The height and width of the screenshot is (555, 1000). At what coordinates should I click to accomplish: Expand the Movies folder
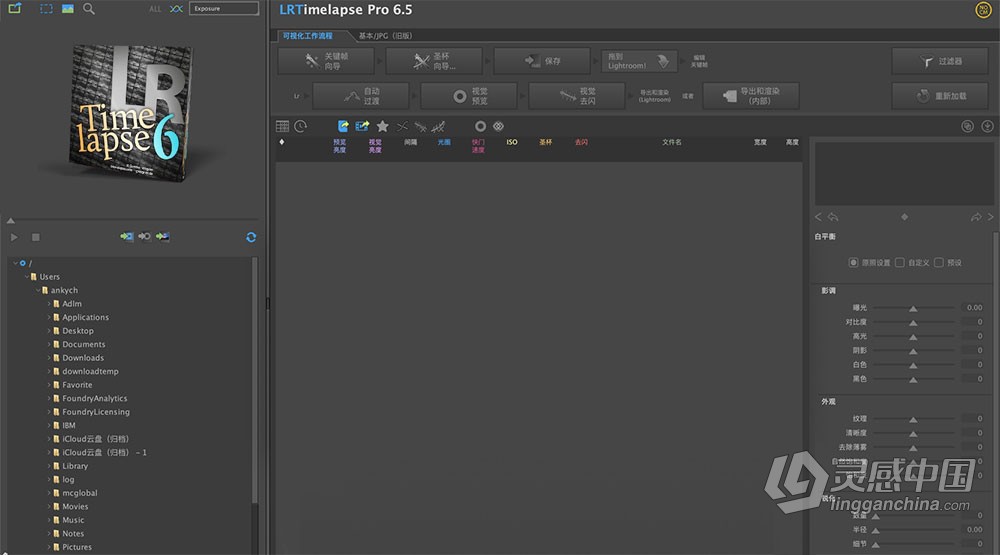click(49, 507)
